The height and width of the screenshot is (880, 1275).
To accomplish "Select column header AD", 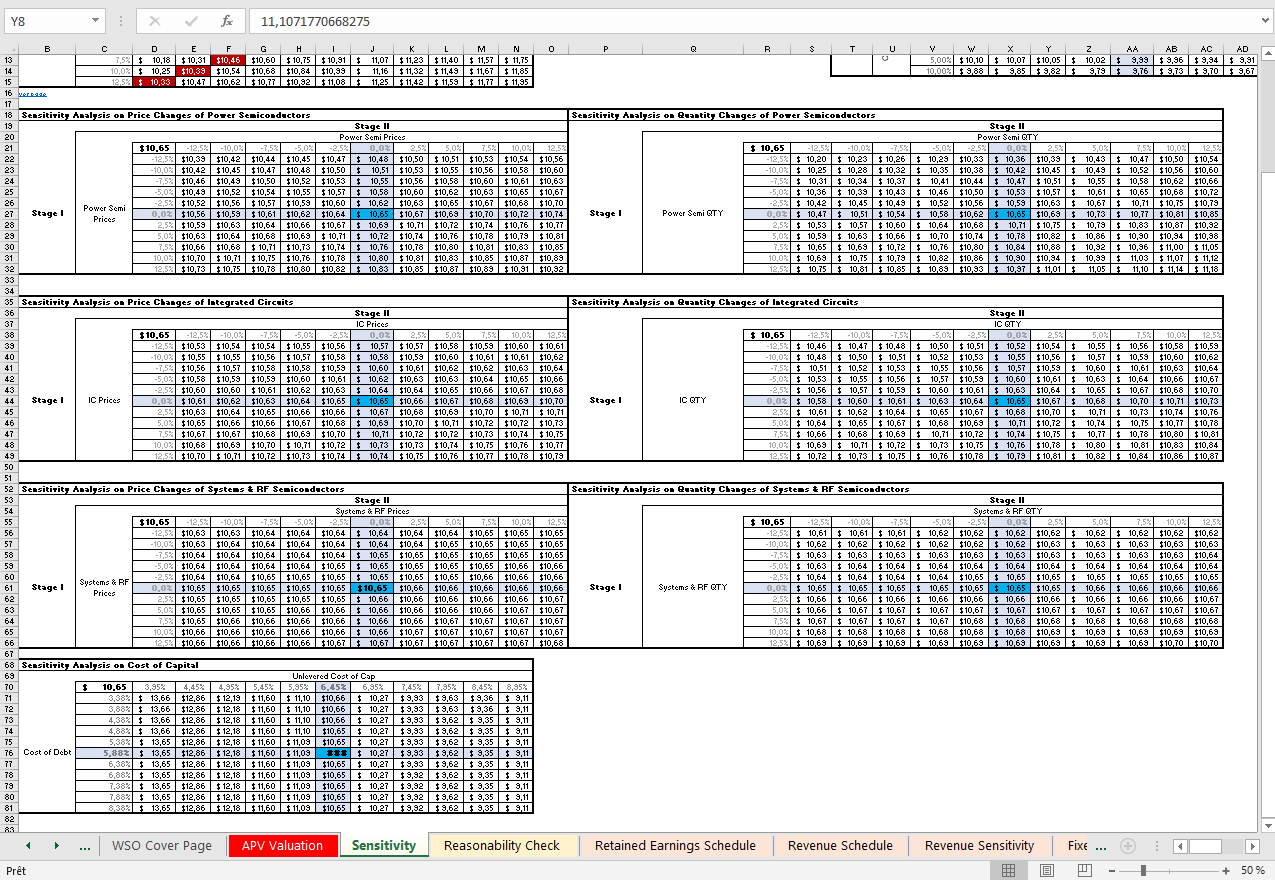I will pos(1242,48).
